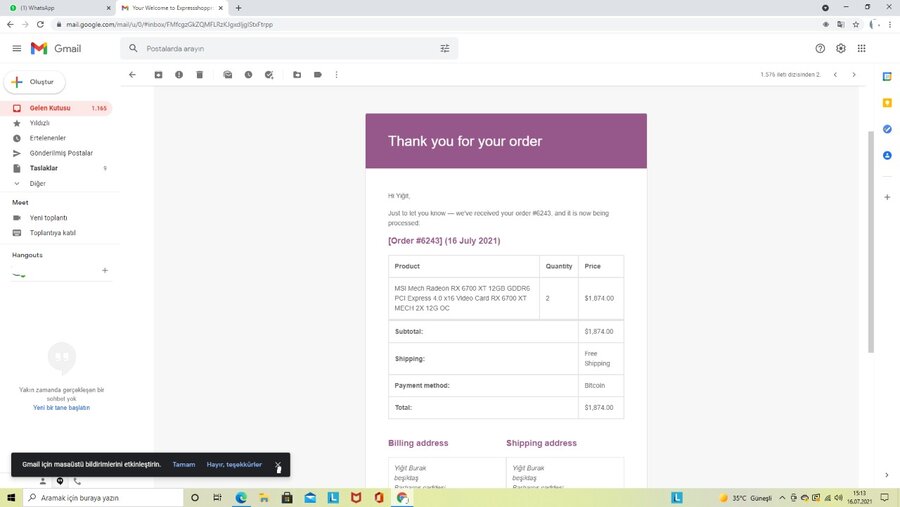Open Gönderilmiş Postalar sent folder
This screenshot has height=507, width=900.
point(56,153)
